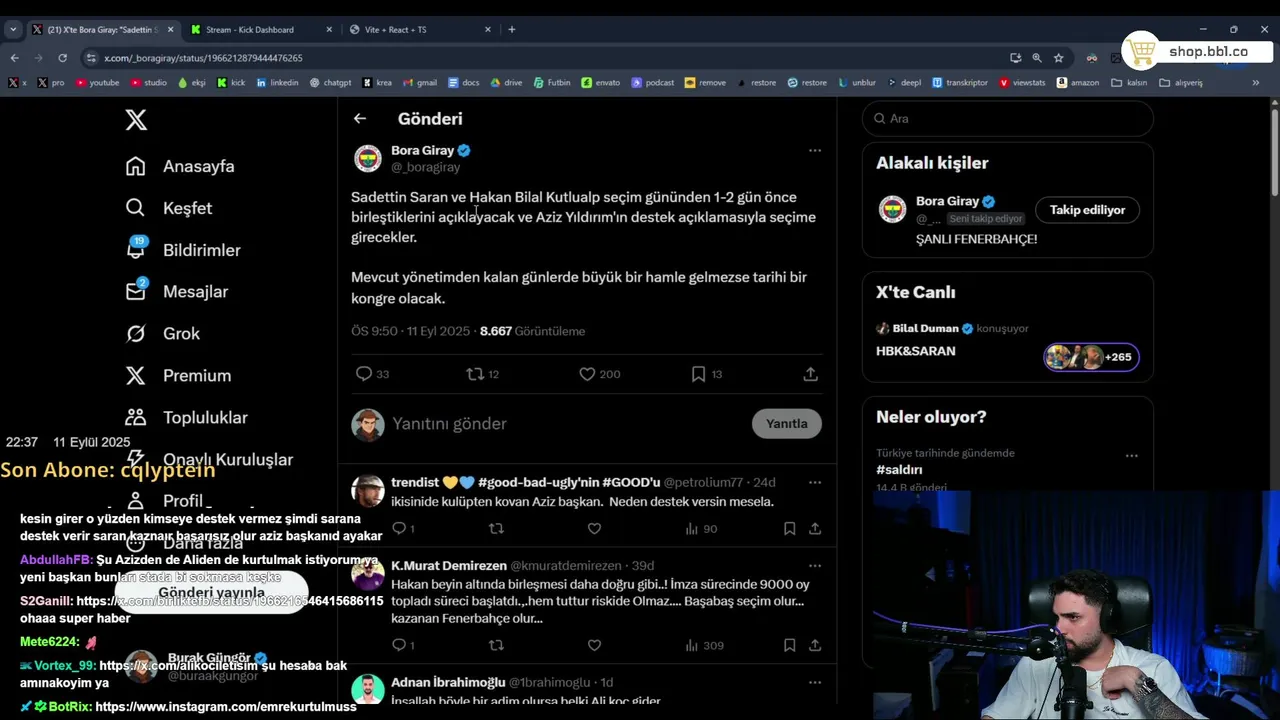View stats with 309 views
The image size is (1280, 720).
tap(705, 646)
